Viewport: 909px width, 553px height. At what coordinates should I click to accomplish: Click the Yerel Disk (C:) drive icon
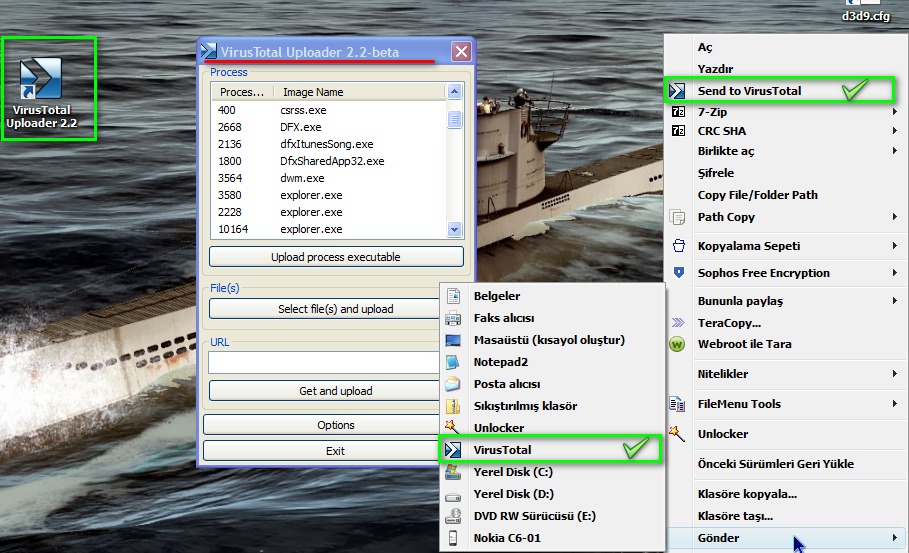[453, 472]
